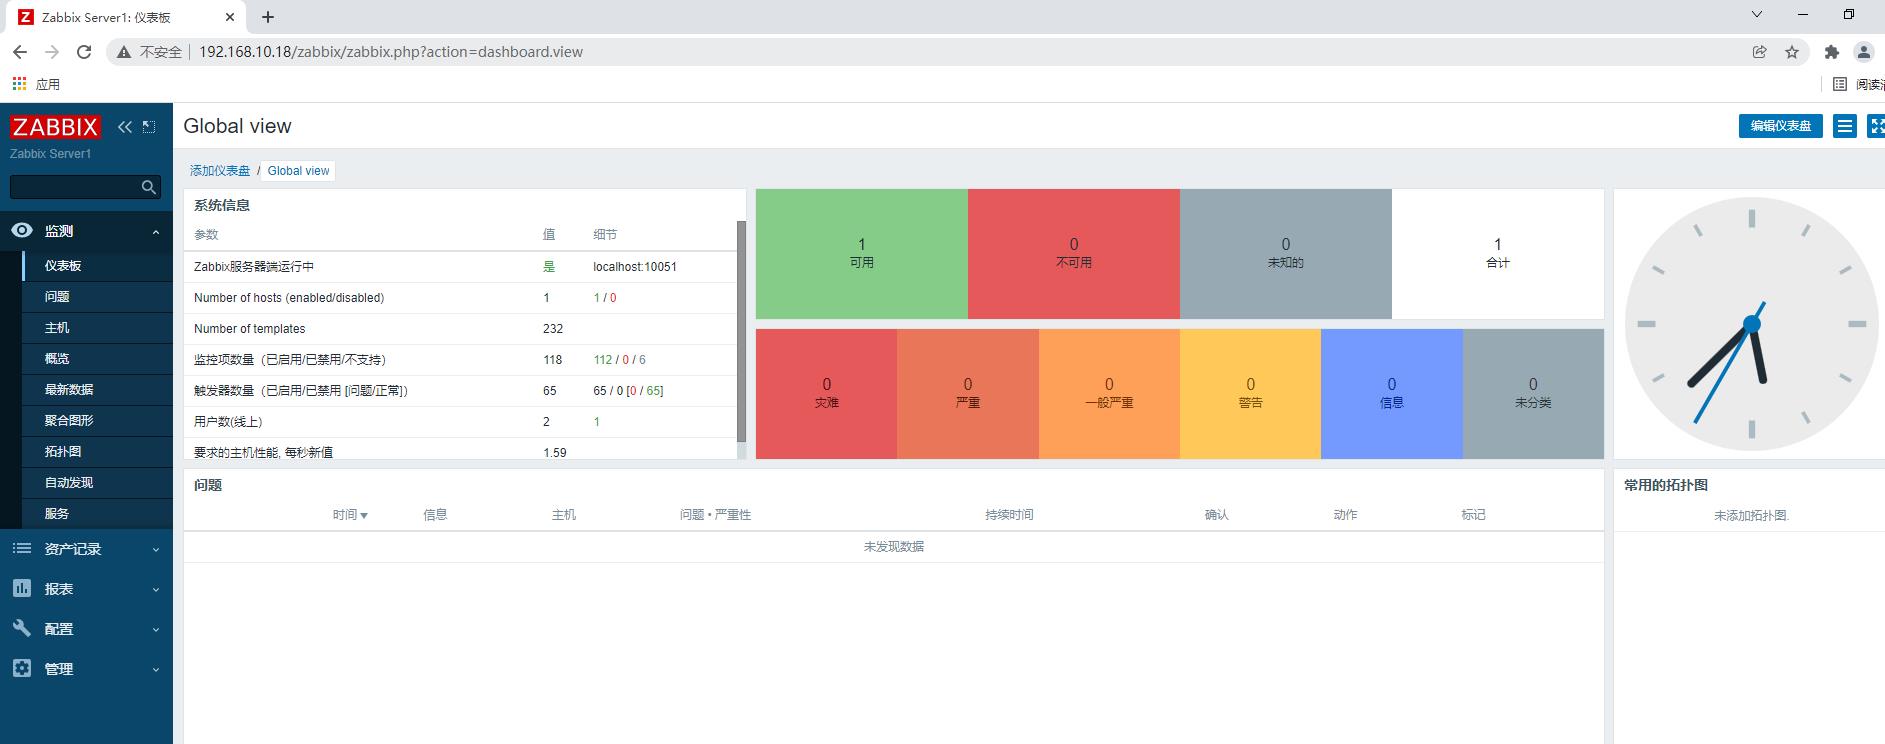Click the hide sidebar icon
The width and height of the screenshot is (1885, 744).
[149, 127]
